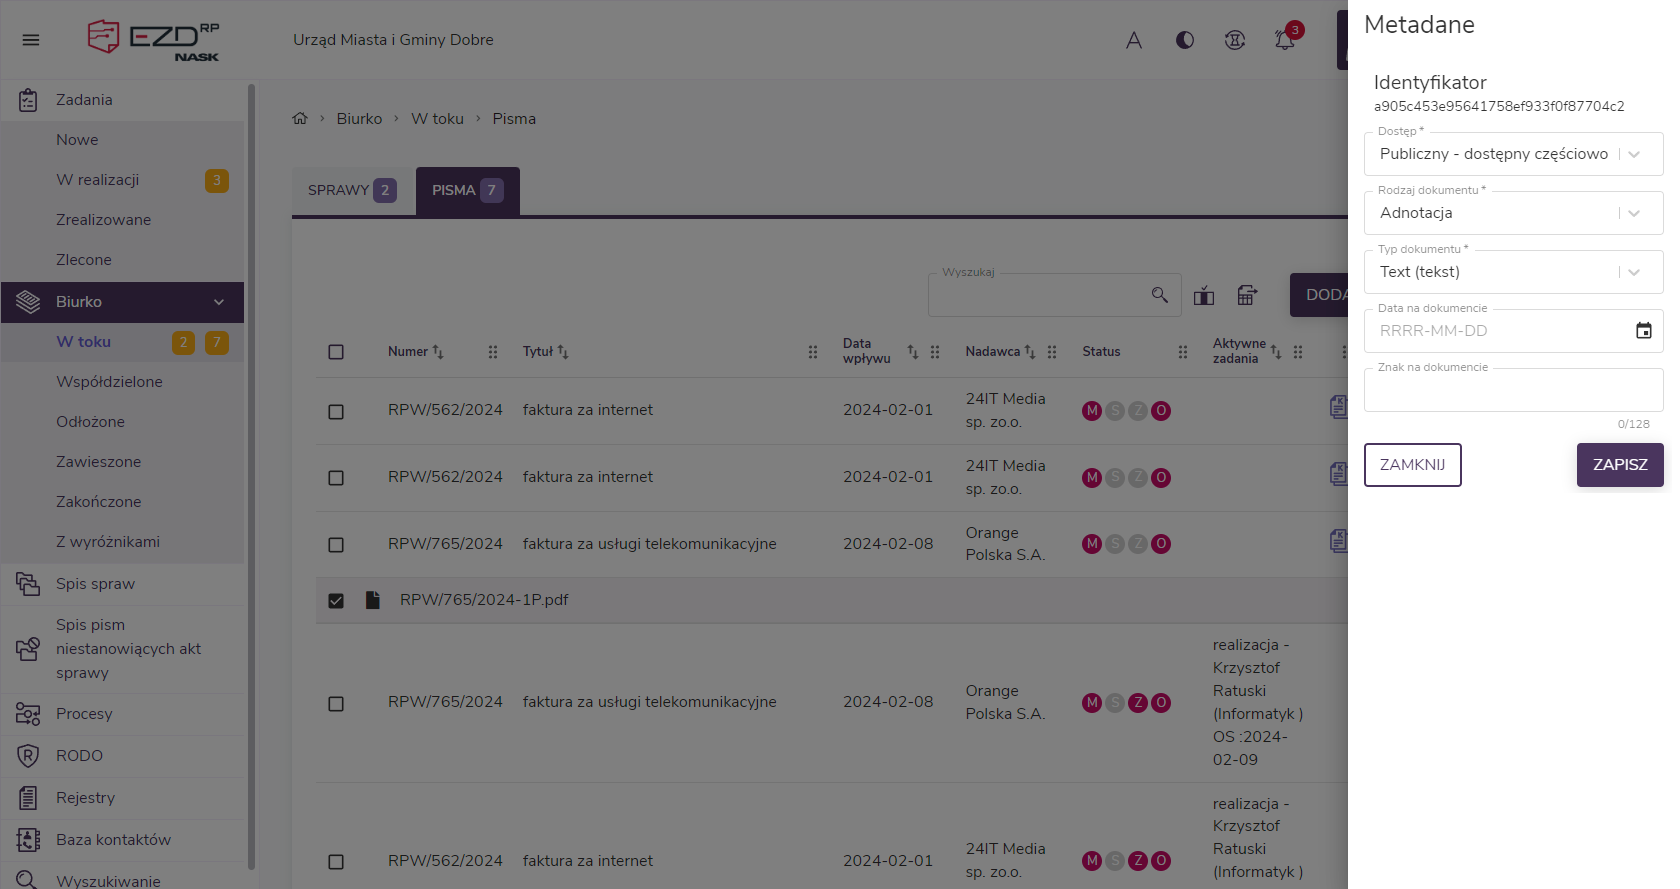Screen dimensions: 1680x889
Task: Click the ZAMKNIJ button
Action: (x=1412, y=465)
